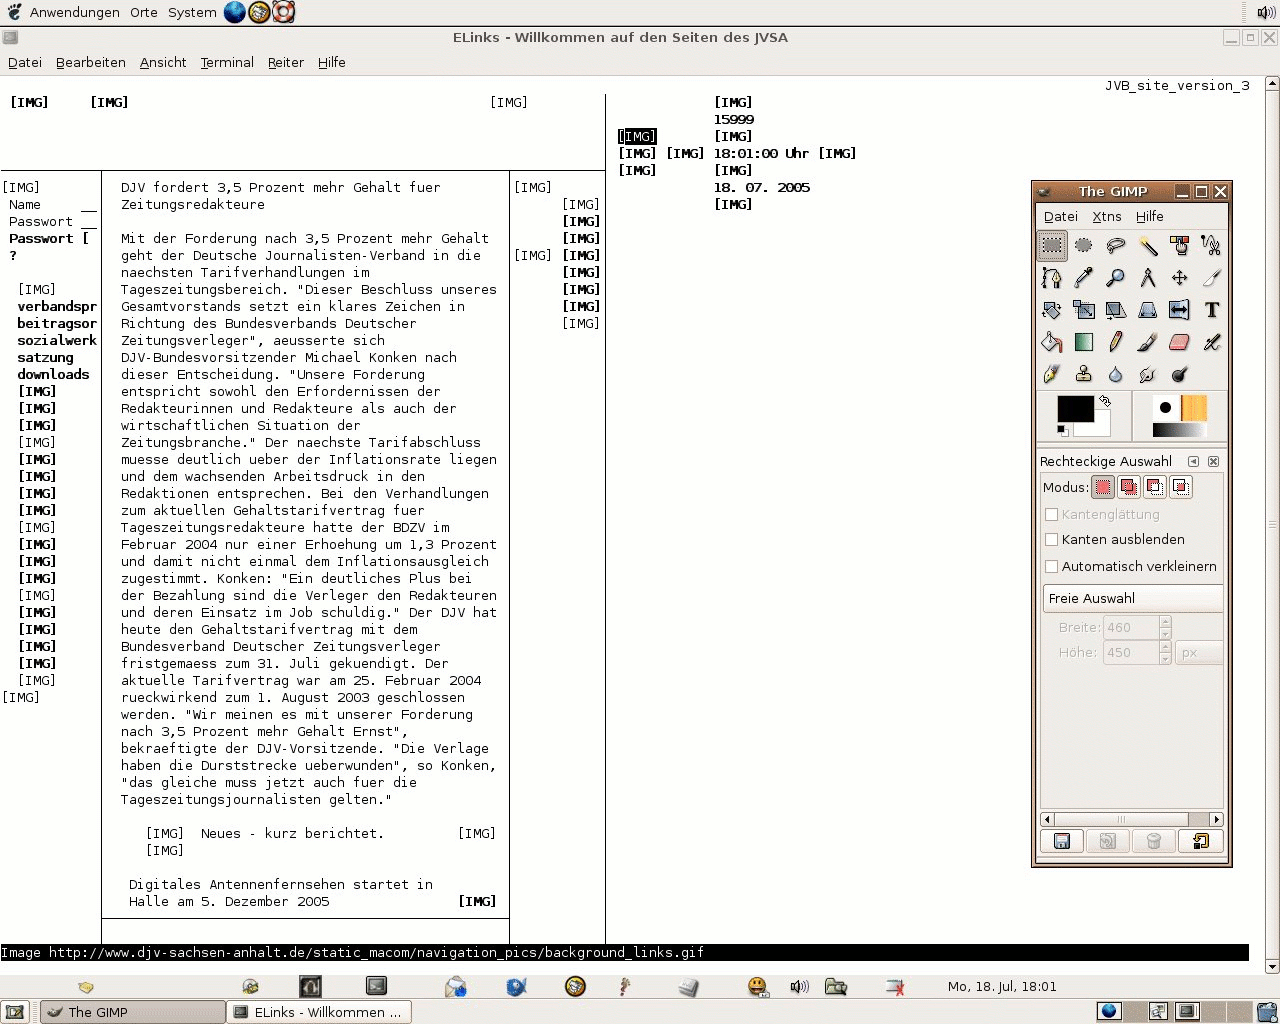This screenshot has width=1280, height=1024.
Task: Select the Paintbrush tool
Action: [1148, 342]
